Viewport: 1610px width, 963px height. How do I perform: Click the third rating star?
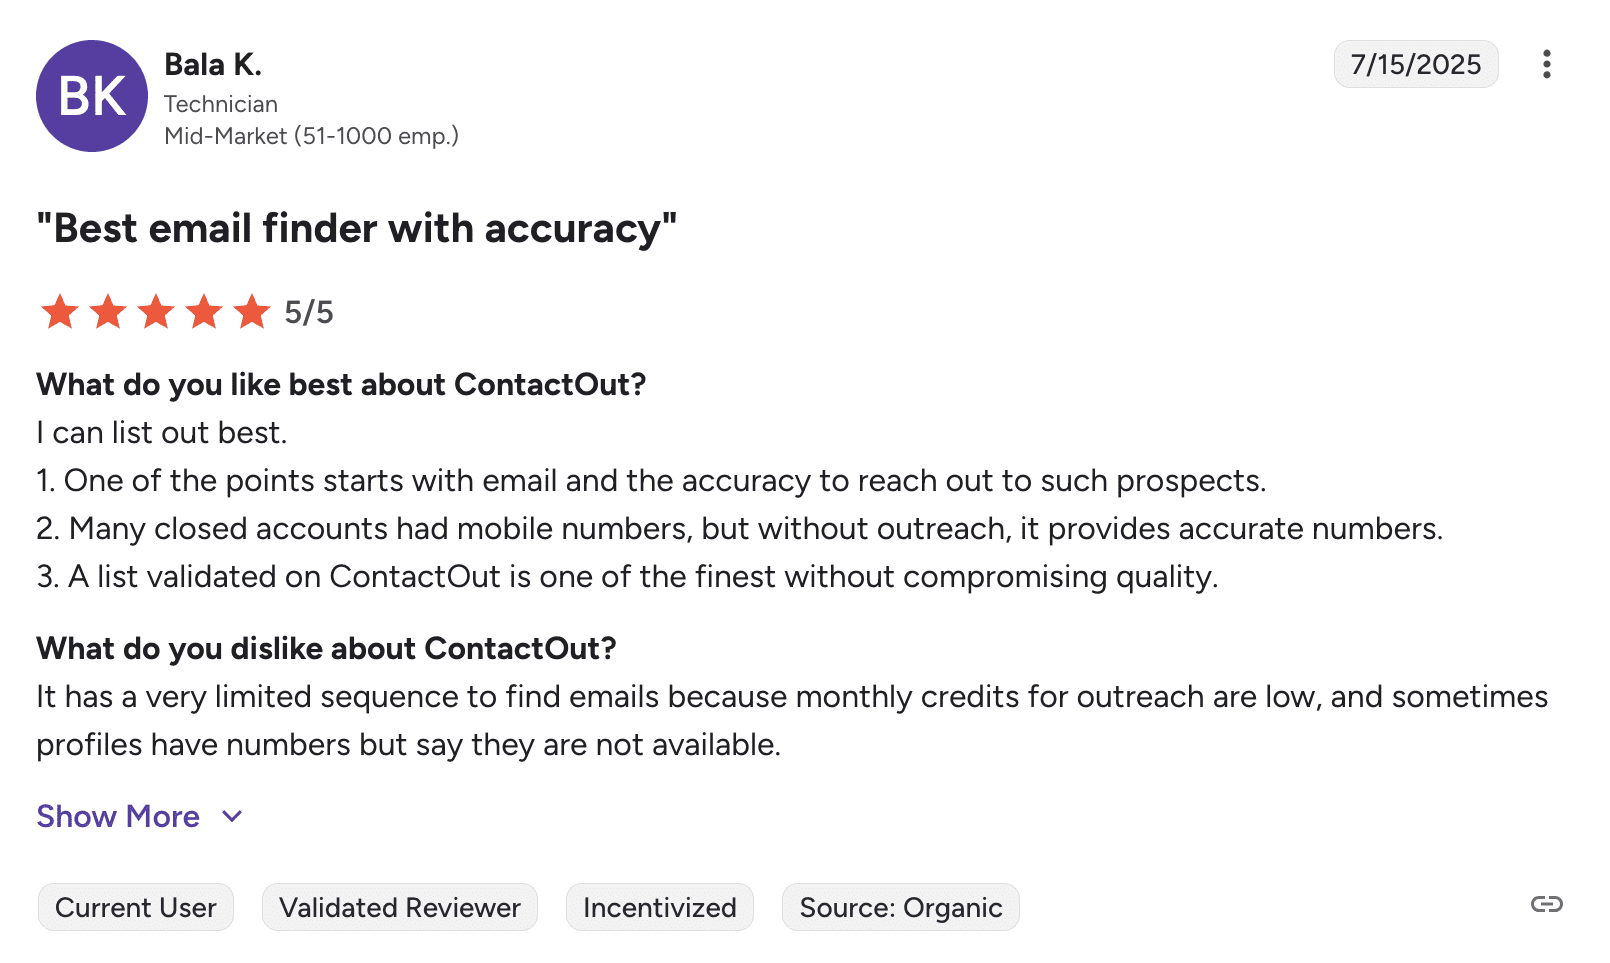click(156, 312)
